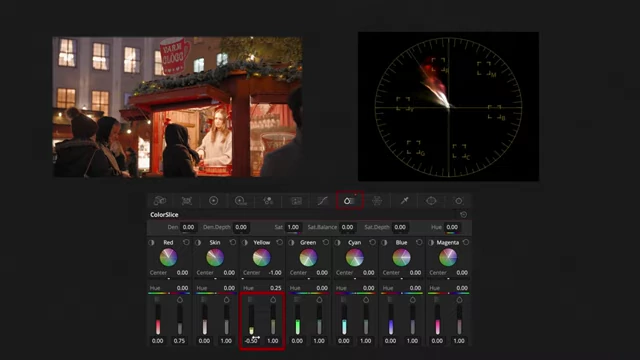Viewport: 640px width, 360px height.
Task: Reset the Yellow slice
Action: click(280, 242)
